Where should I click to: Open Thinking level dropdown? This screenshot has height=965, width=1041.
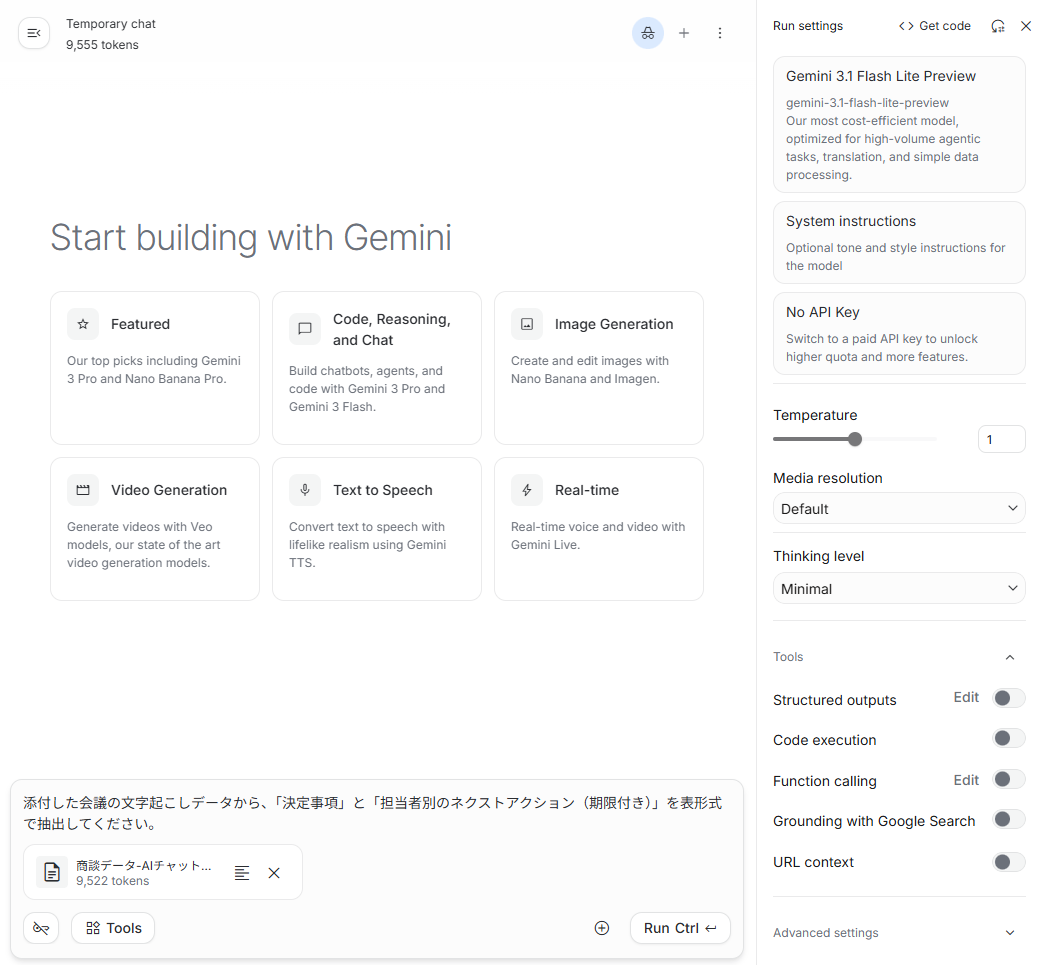[899, 588]
